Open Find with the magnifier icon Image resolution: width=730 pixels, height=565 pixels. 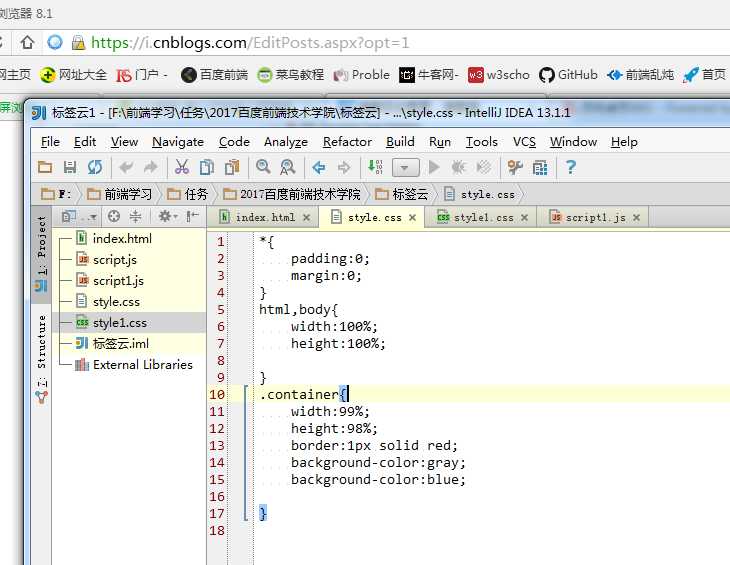[263, 167]
